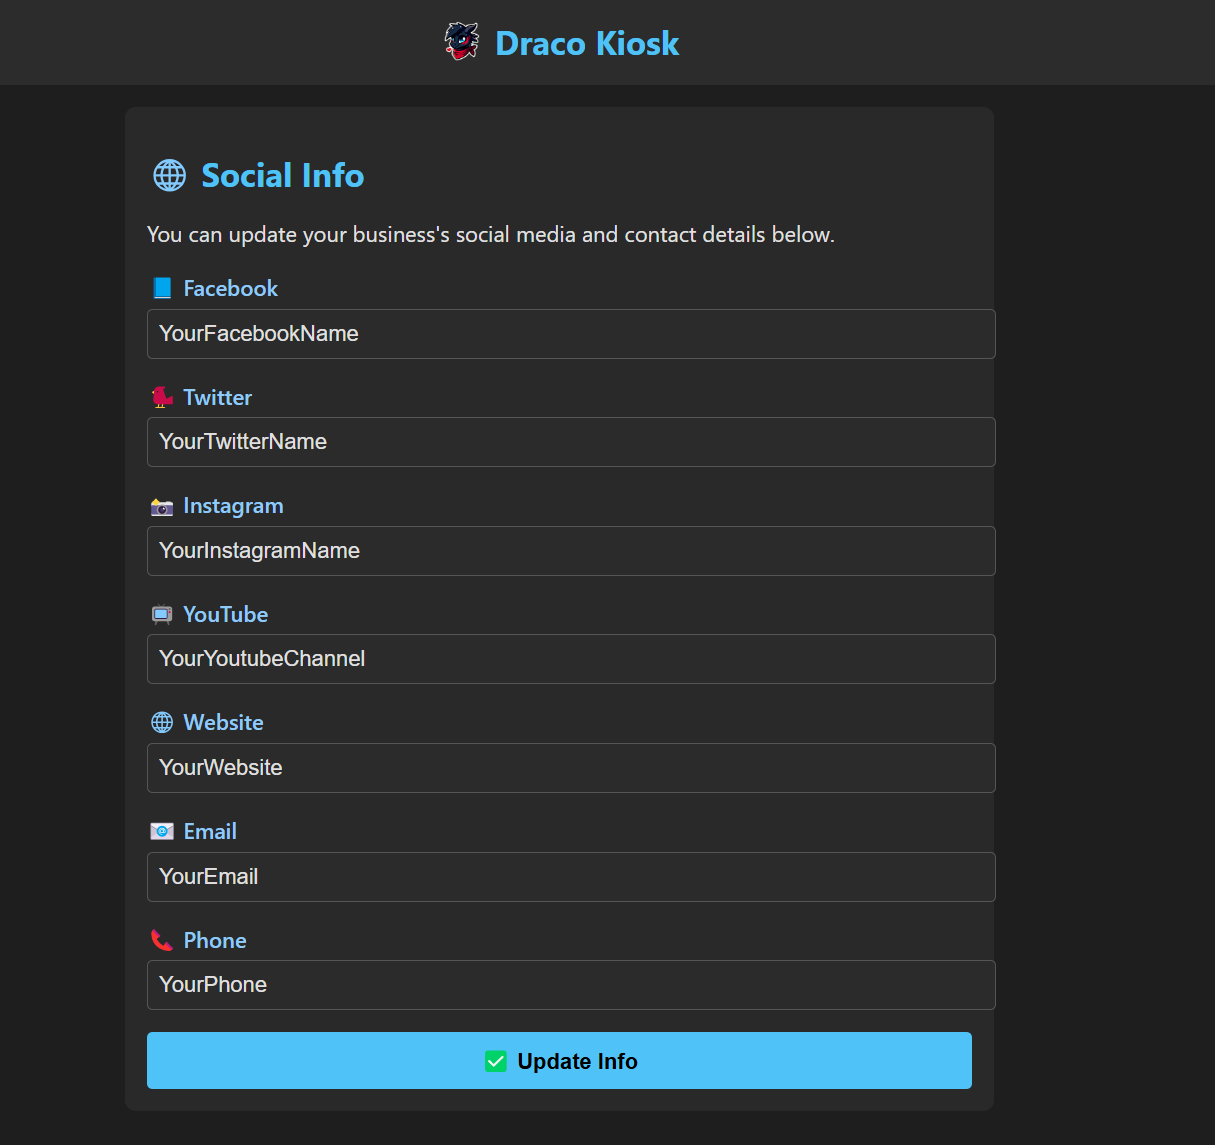Click the Twitter field label
Screen dimensions: 1215x1145
pyautogui.click(x=218, y=397)
